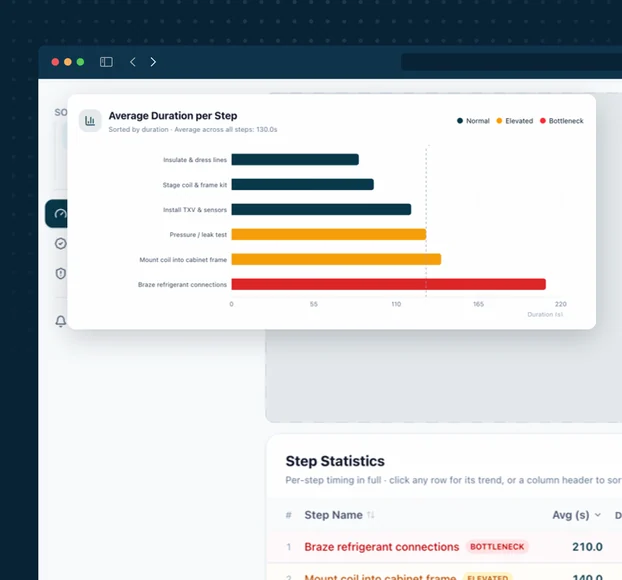622x580 pixels.
Task: Close the window with the red button
Action: (x=56, y=62)
